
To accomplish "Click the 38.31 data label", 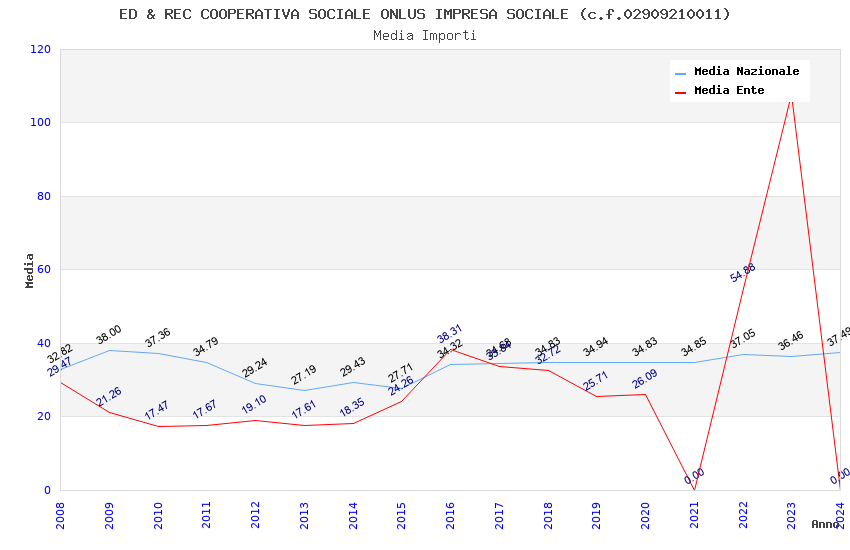I will pos(450,333).
